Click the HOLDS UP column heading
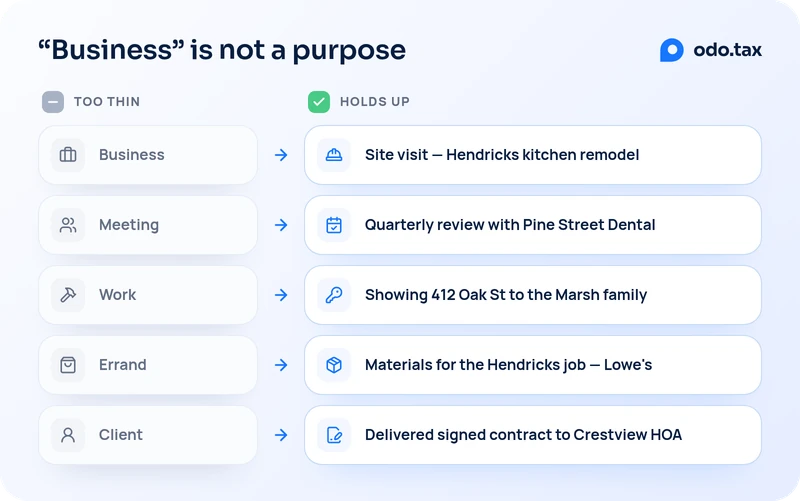 pos(375,102)
